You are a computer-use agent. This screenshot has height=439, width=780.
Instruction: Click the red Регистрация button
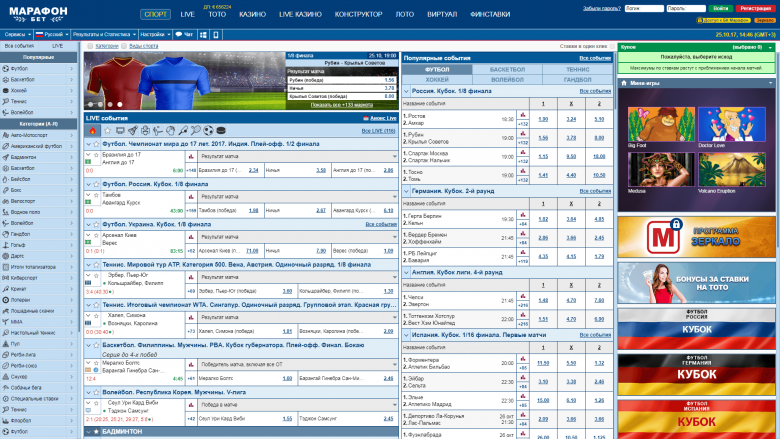pos(755,8)
